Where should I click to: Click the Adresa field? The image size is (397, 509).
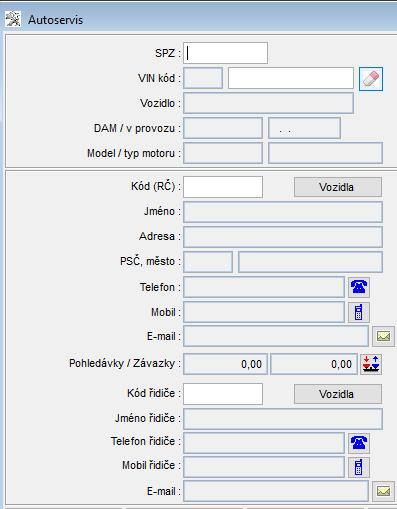[x=283, y=237]
